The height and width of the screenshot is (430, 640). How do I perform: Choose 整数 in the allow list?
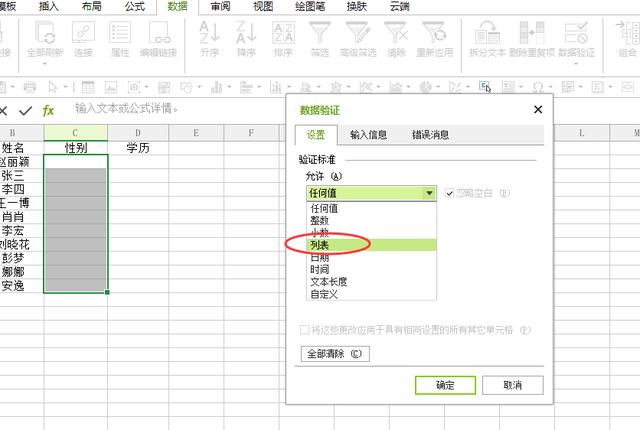click(x=371, y=221)
